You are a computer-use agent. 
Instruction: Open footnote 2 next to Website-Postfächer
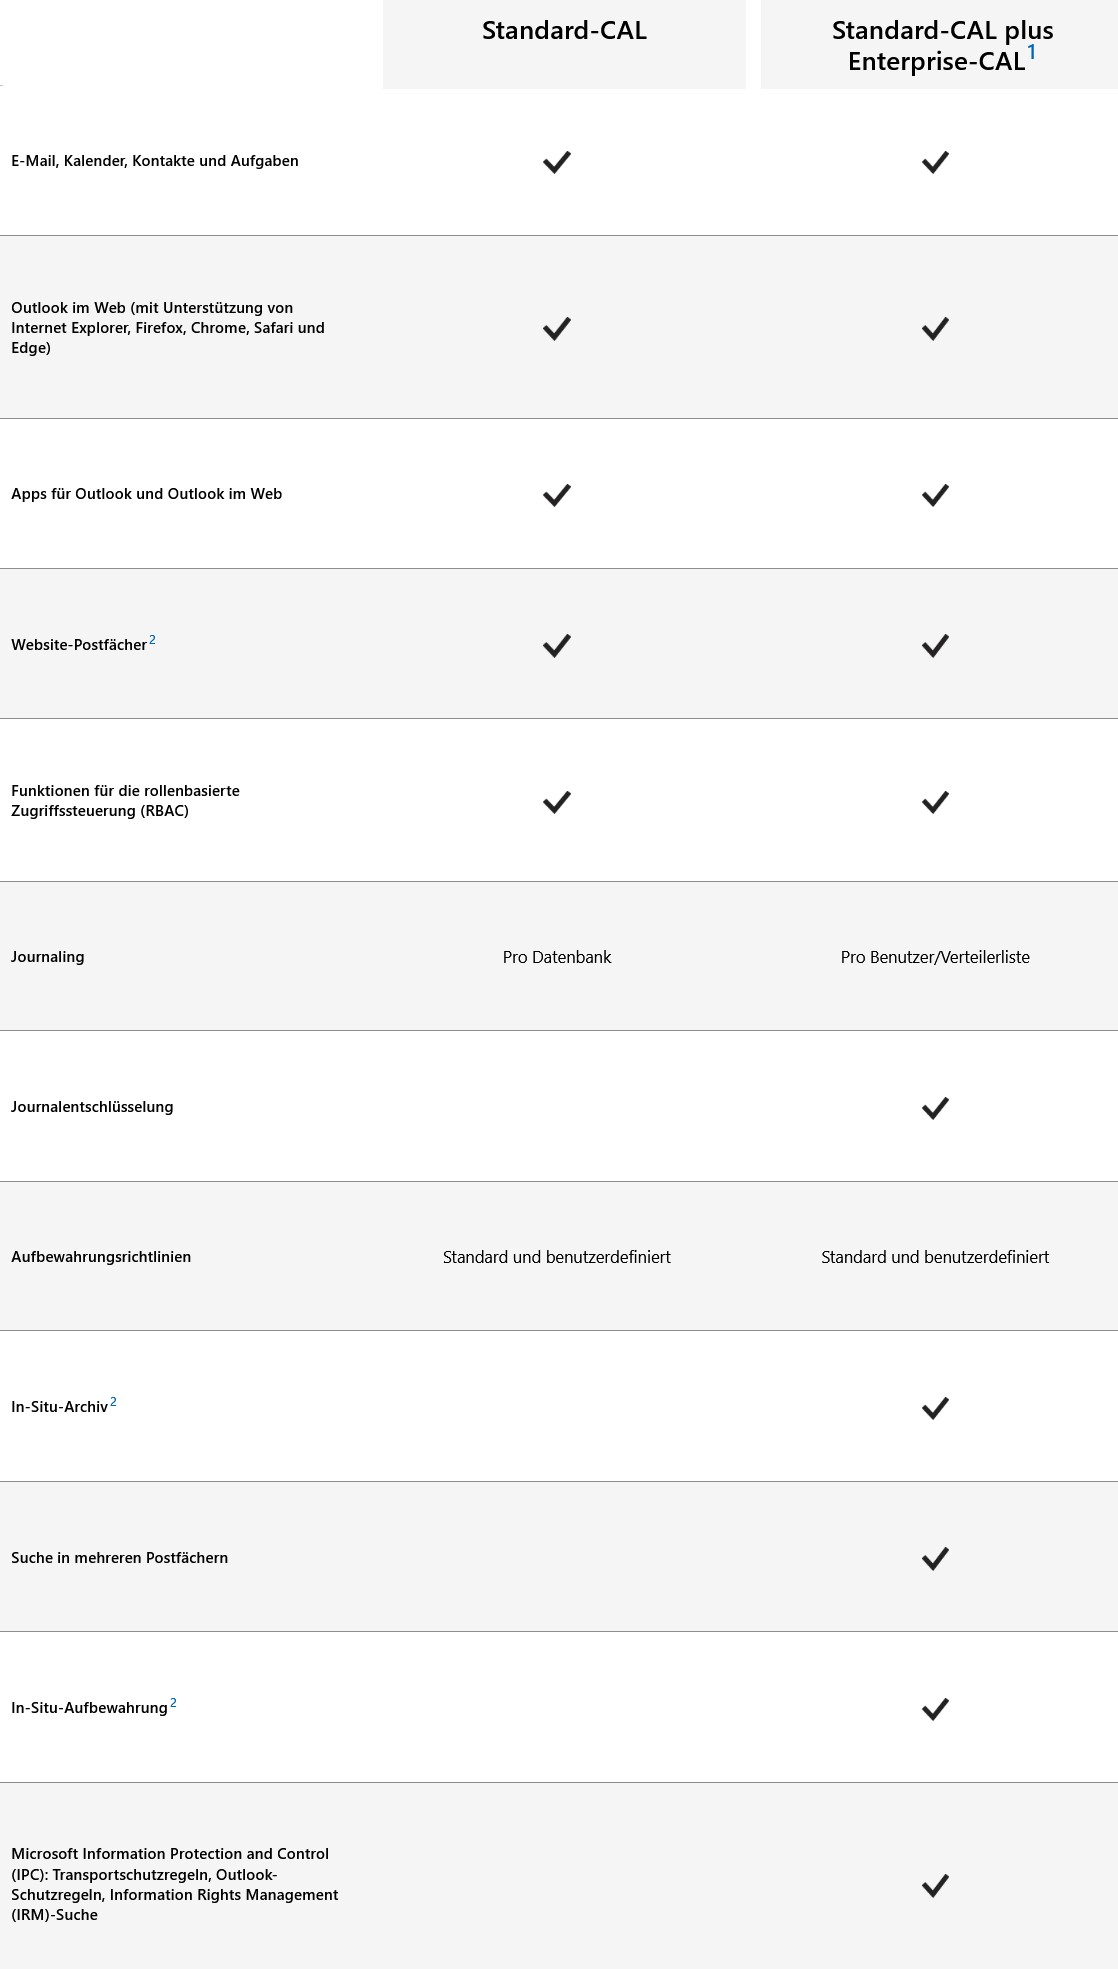[152, 640]
